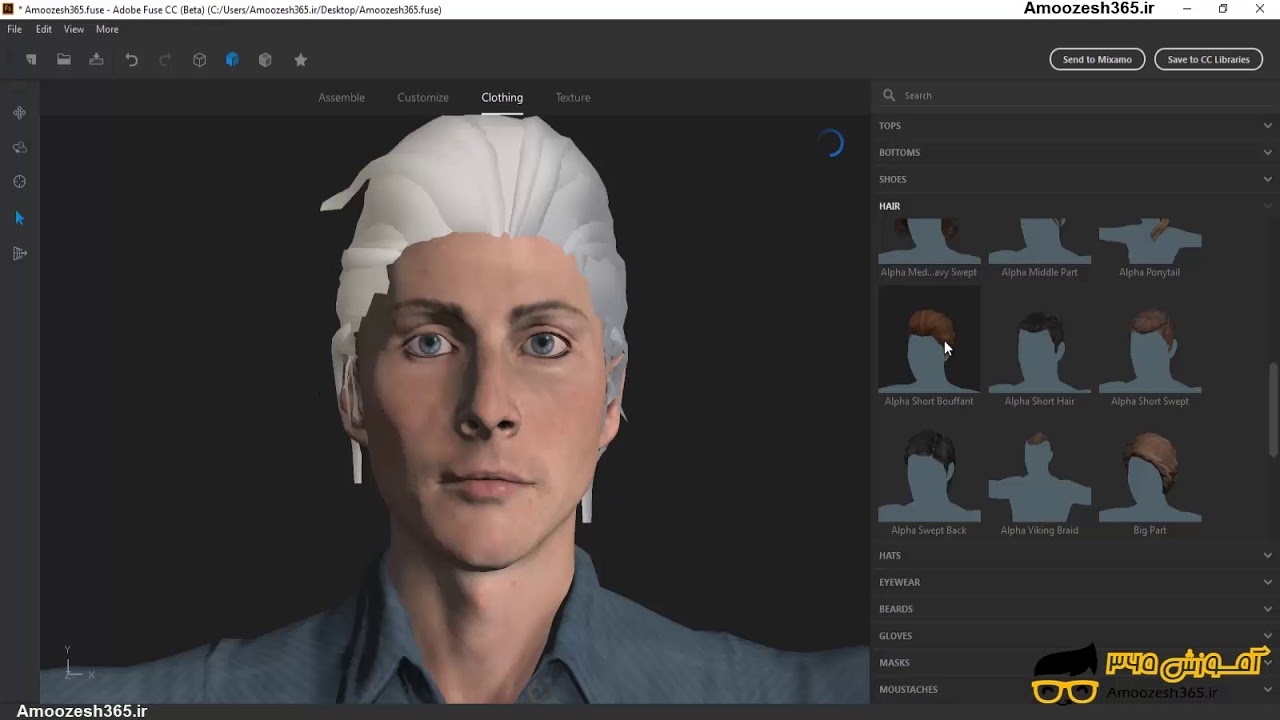The image size is (1280, 720).
Task: Expand the BEARDS category
Action: (x=1075, y=609)
